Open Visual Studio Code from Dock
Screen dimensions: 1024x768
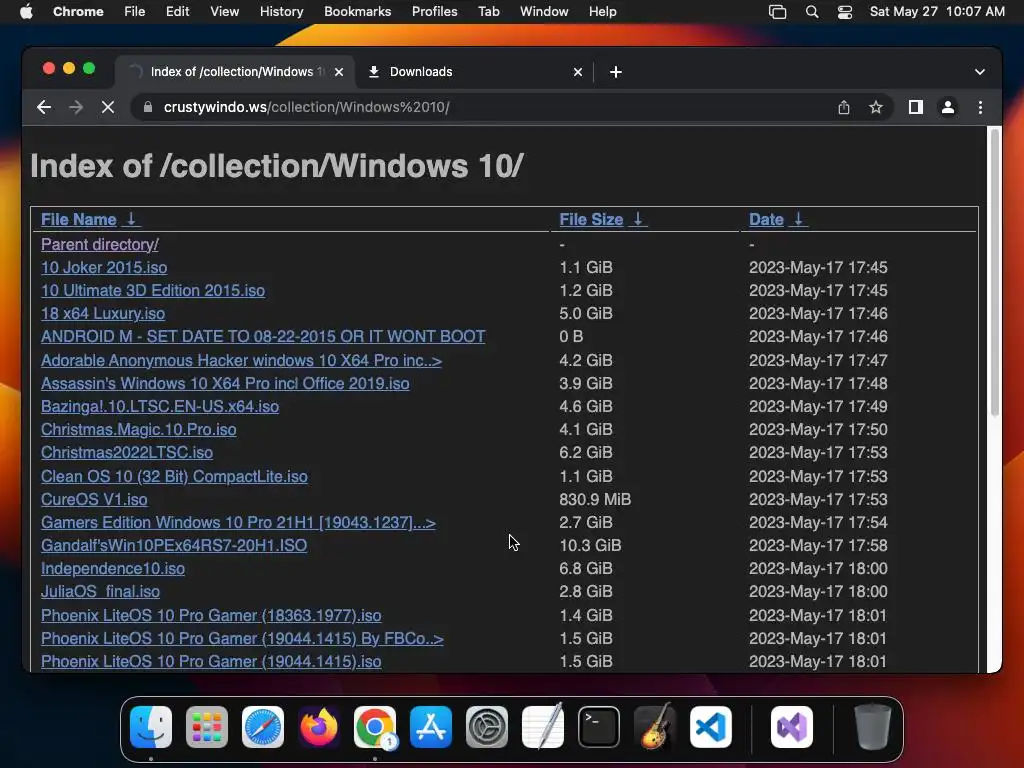[x=711, y=727]
